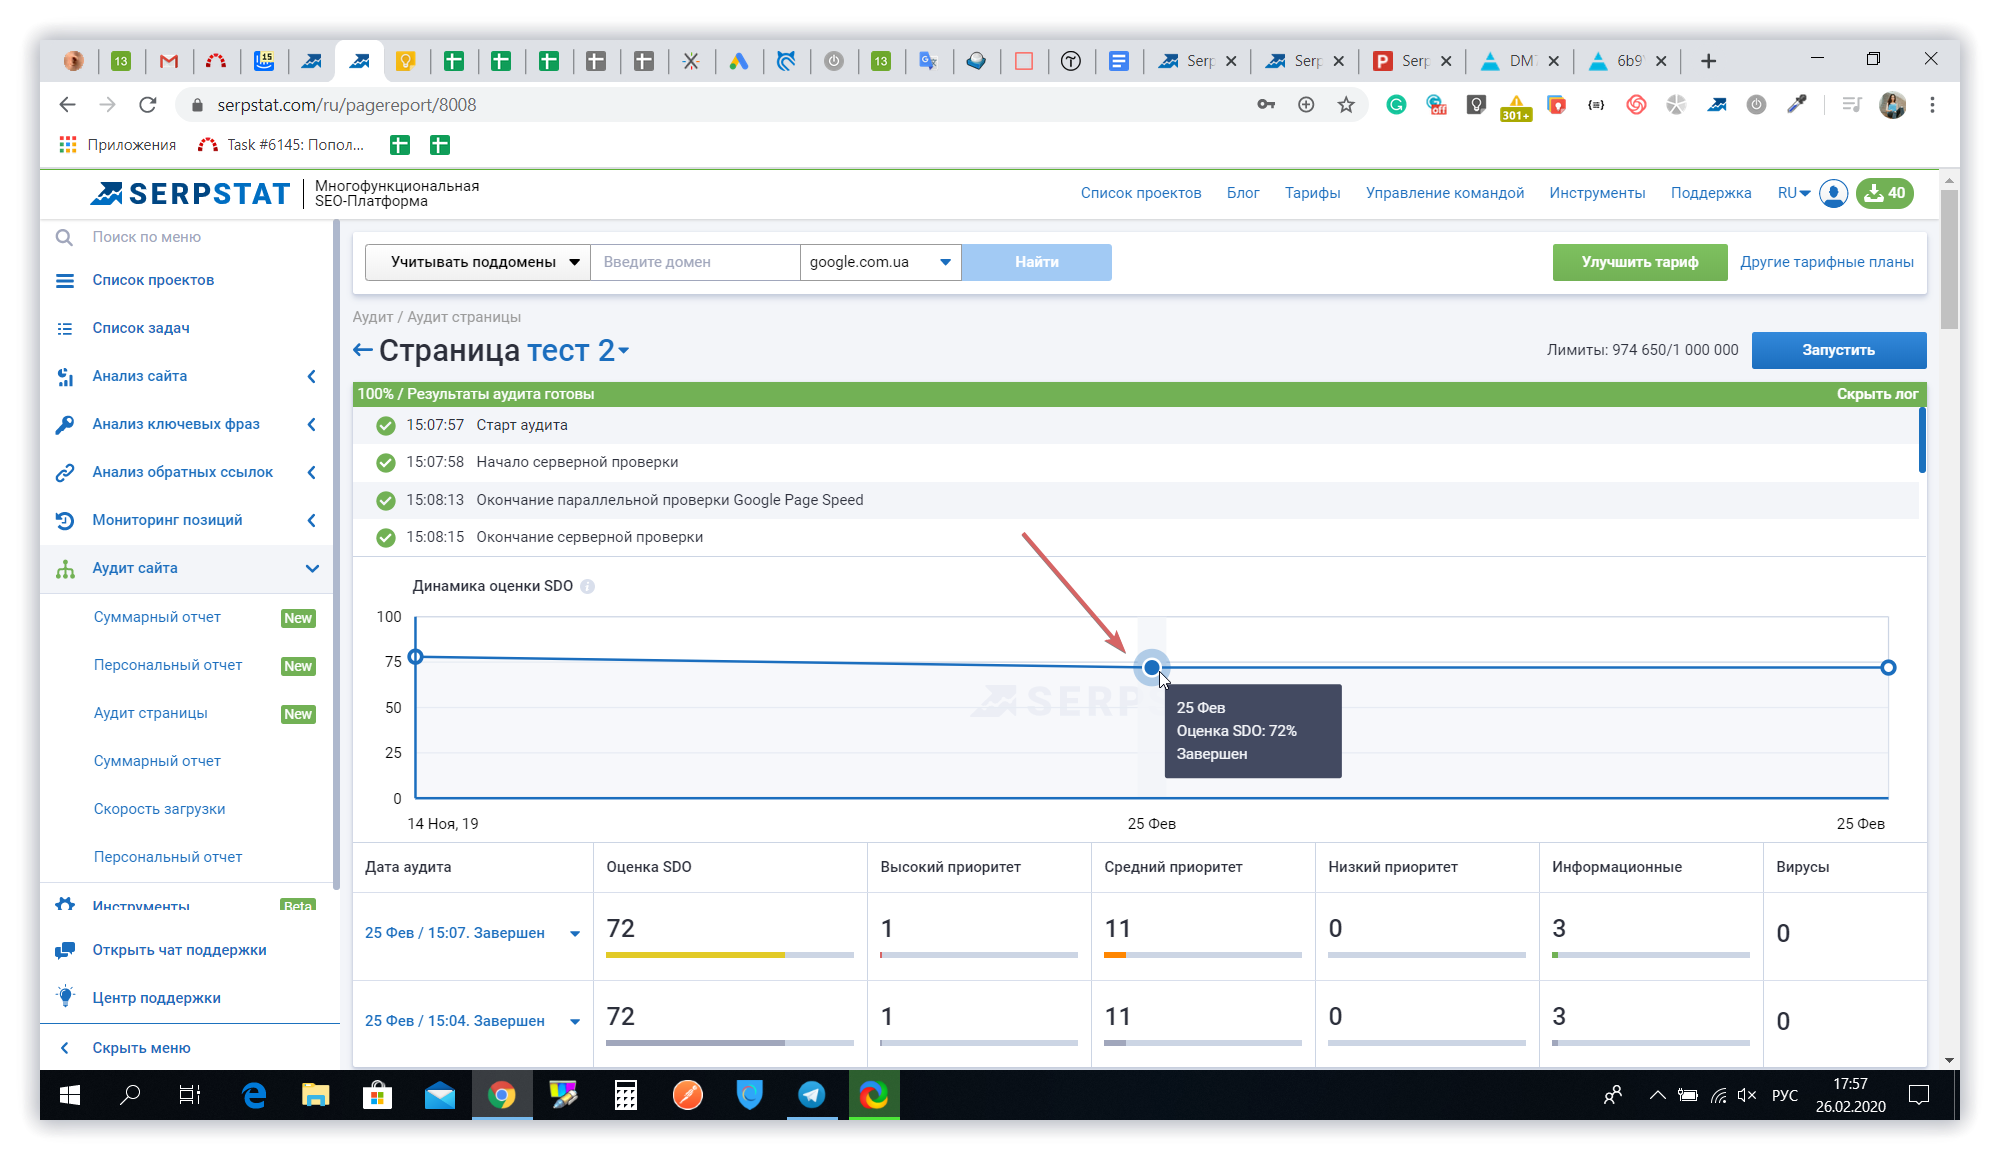The image size is (2000, 1160).
Task: Click the SDO chart info icon
Action: [x=588, y=587]
